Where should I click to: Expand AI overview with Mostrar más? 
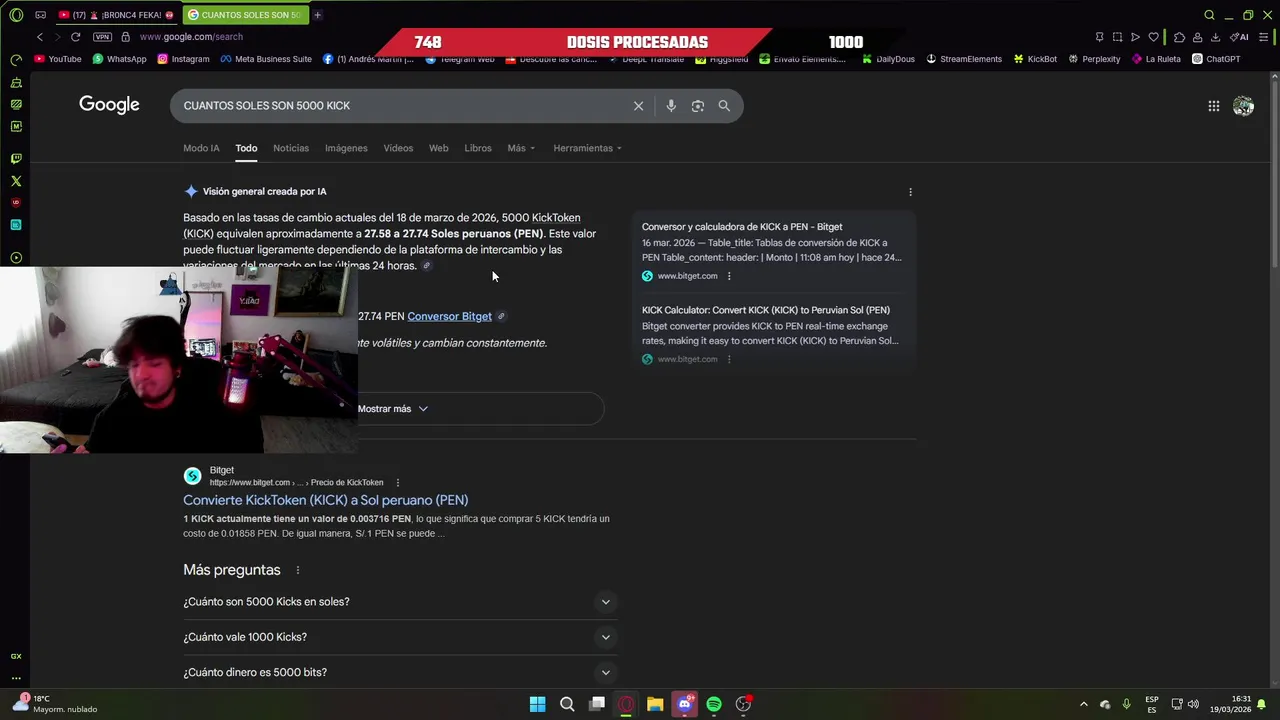392,409
